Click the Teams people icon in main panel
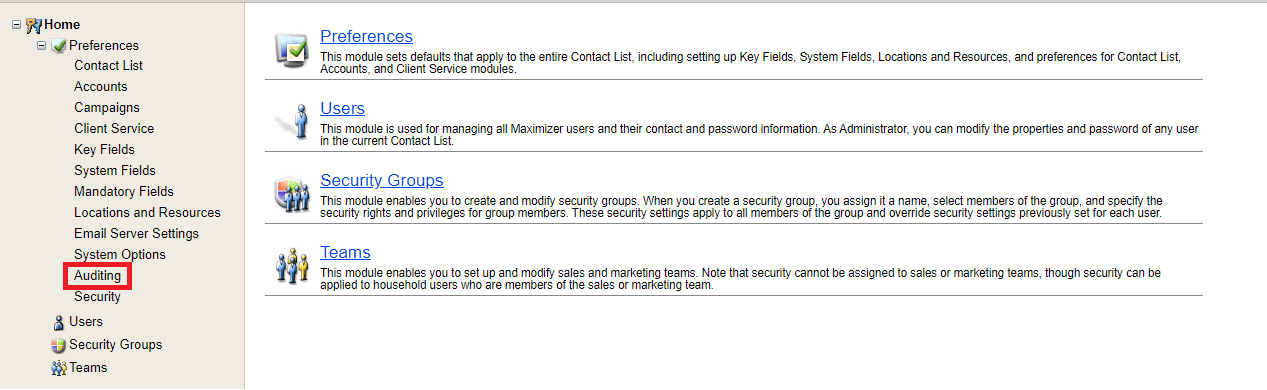 point(292,264)
